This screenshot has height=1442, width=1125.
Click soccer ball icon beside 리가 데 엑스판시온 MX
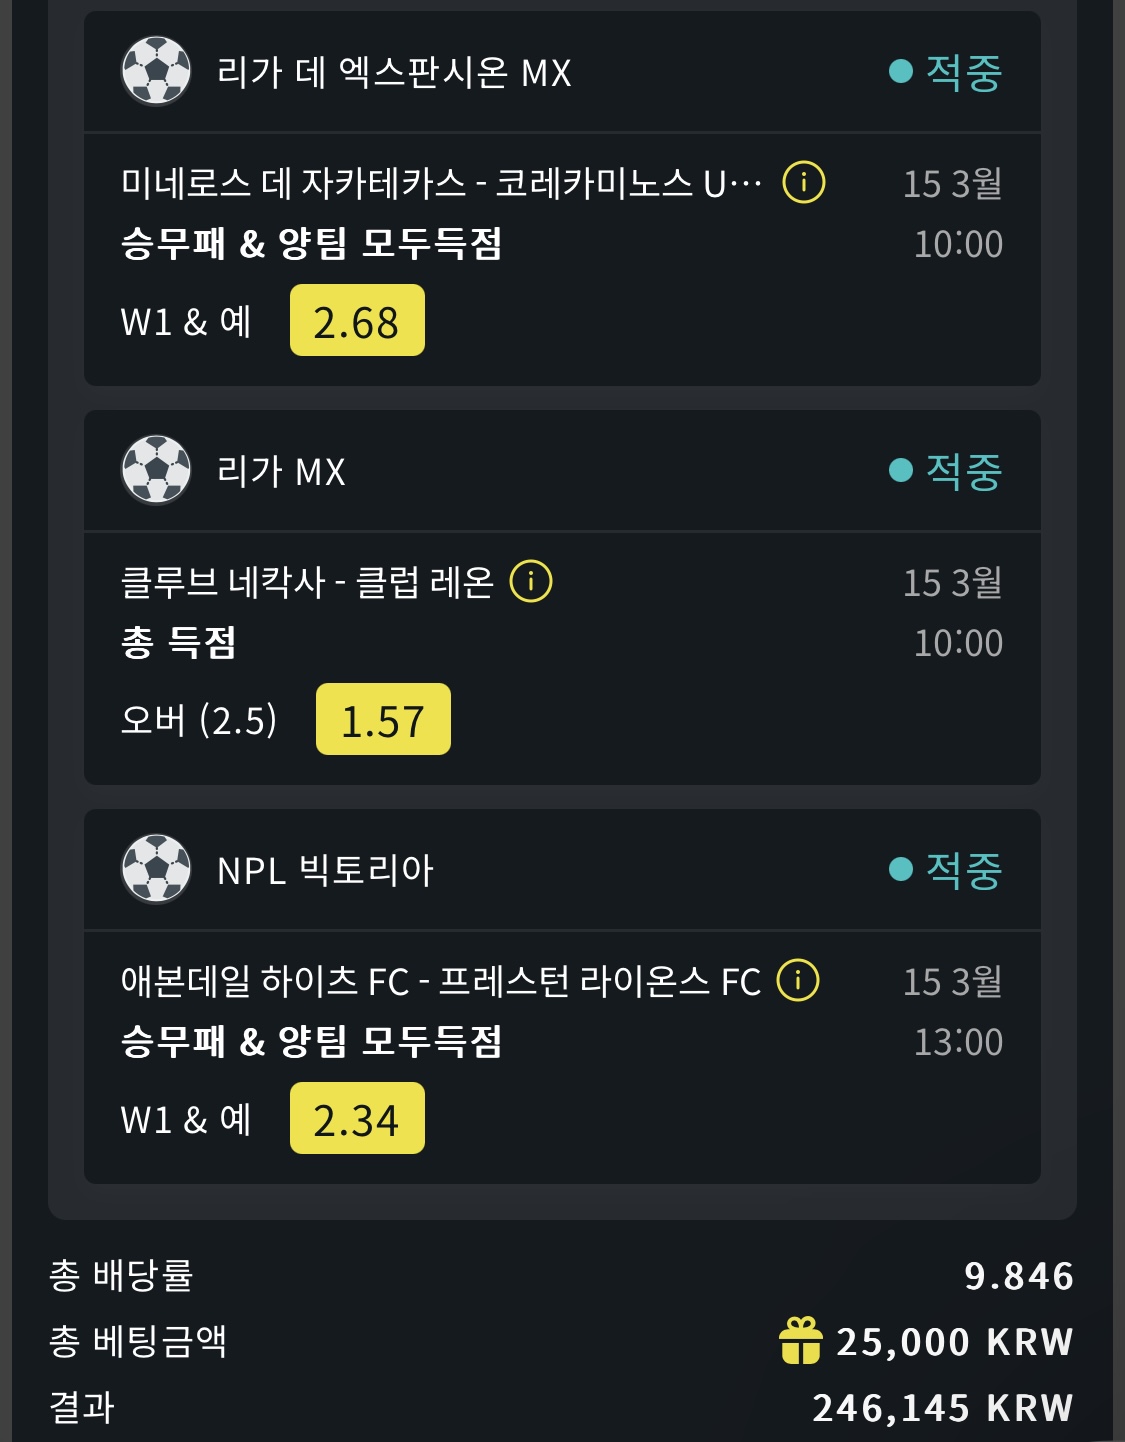156,71
